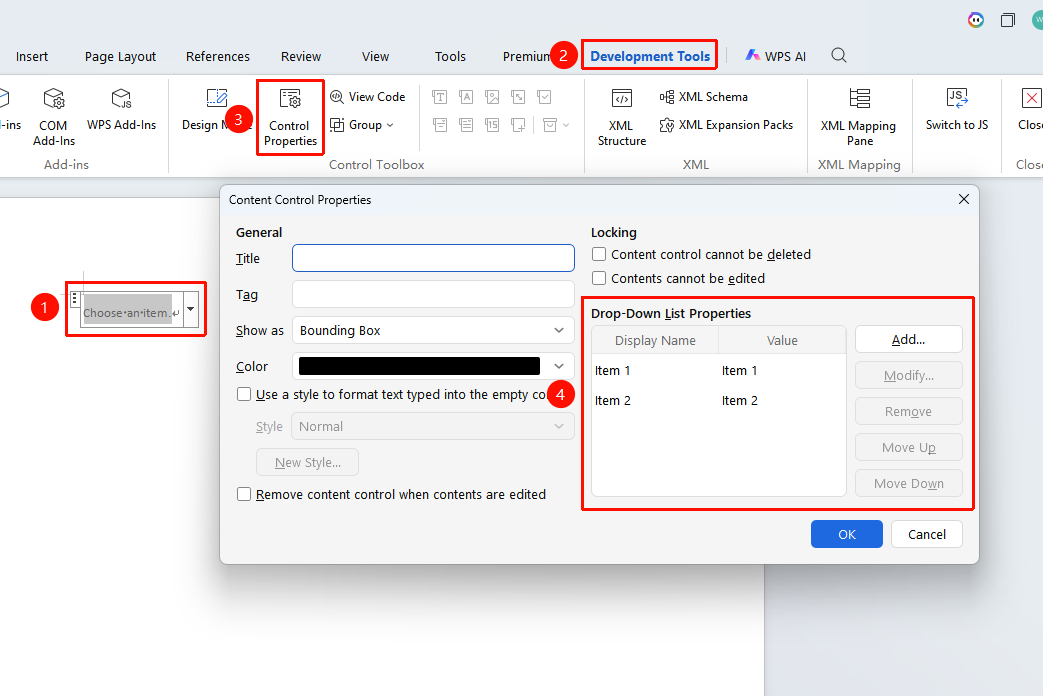Search using the magnifier icon
This screenshot has width=1043, height=696.
click(x=839, y=55)
